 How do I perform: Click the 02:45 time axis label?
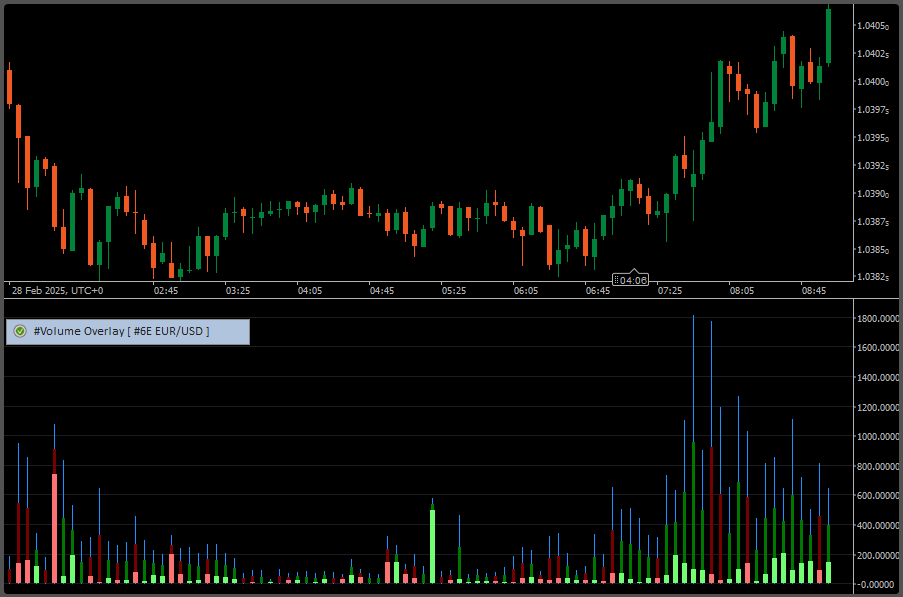click(165, 290)
